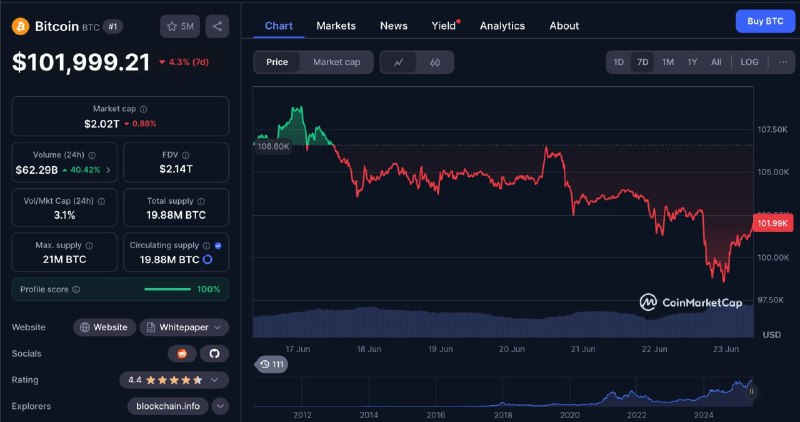
Task: Toggle chart to Price view
Action: [277, 62]
